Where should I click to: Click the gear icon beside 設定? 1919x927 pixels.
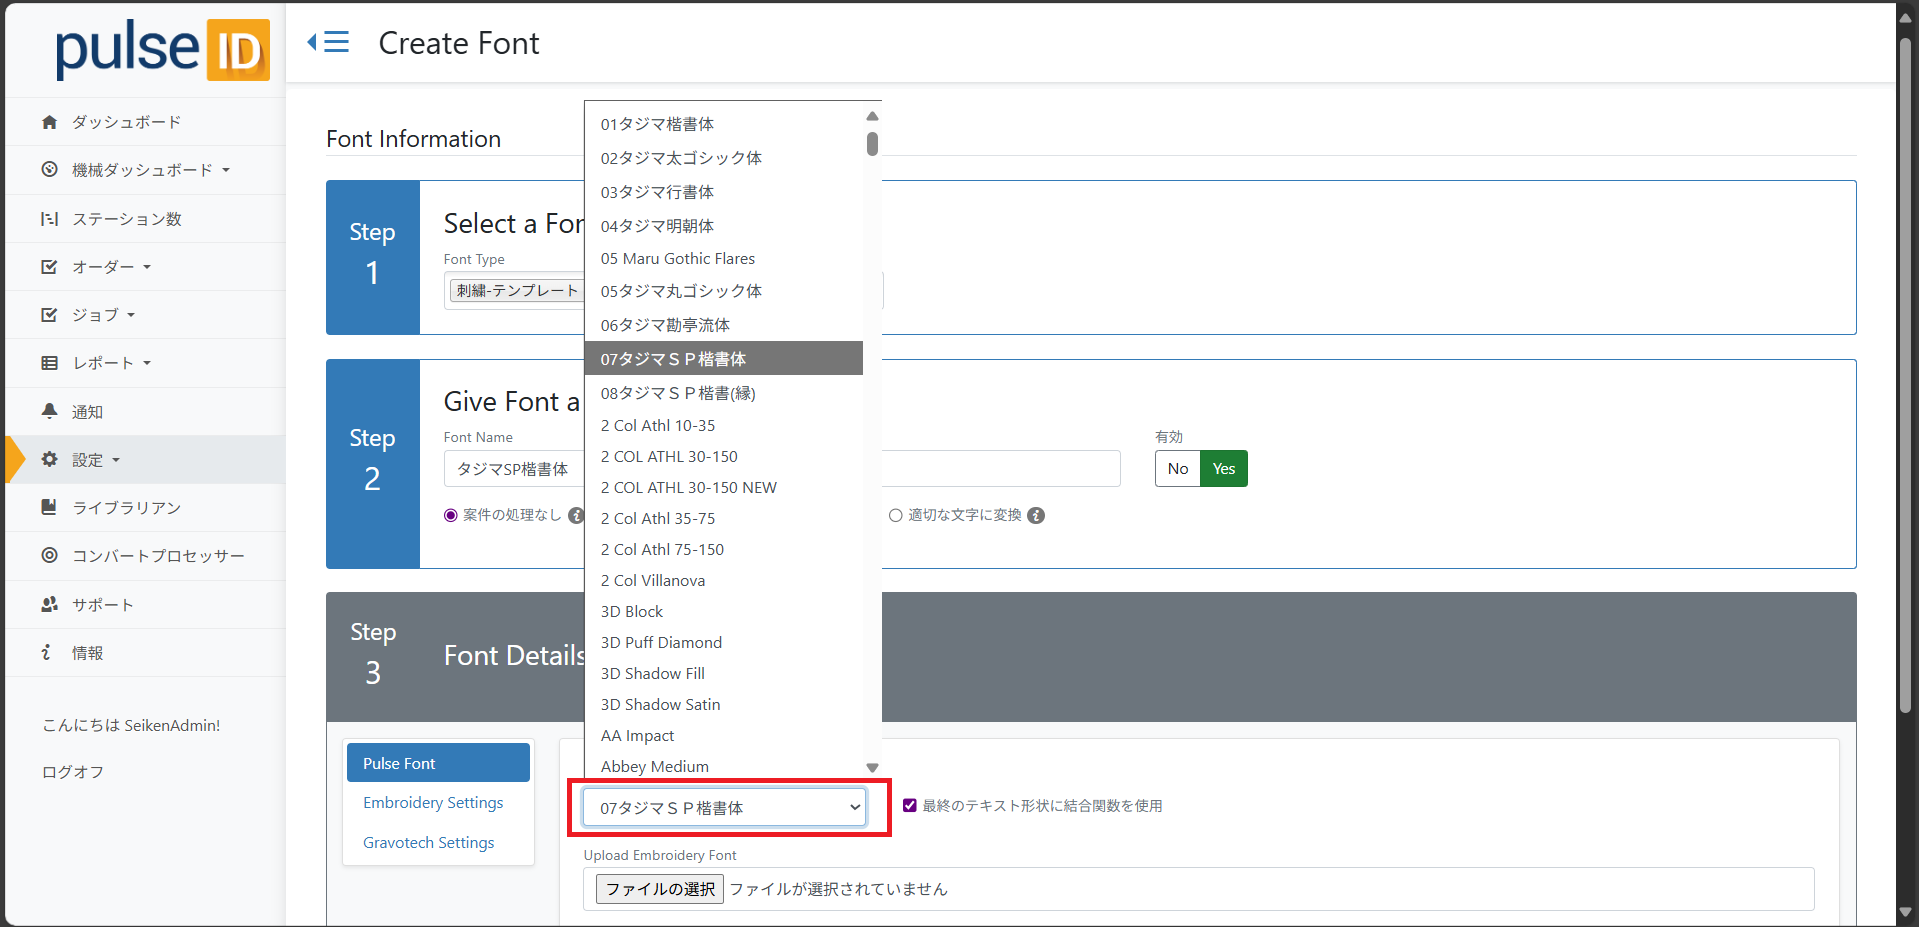point(49,460)
